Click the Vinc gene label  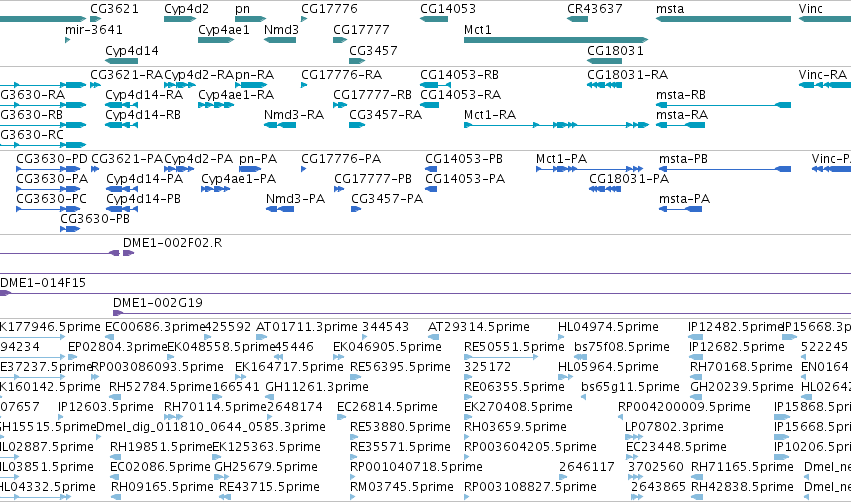(x=811, y=9)
